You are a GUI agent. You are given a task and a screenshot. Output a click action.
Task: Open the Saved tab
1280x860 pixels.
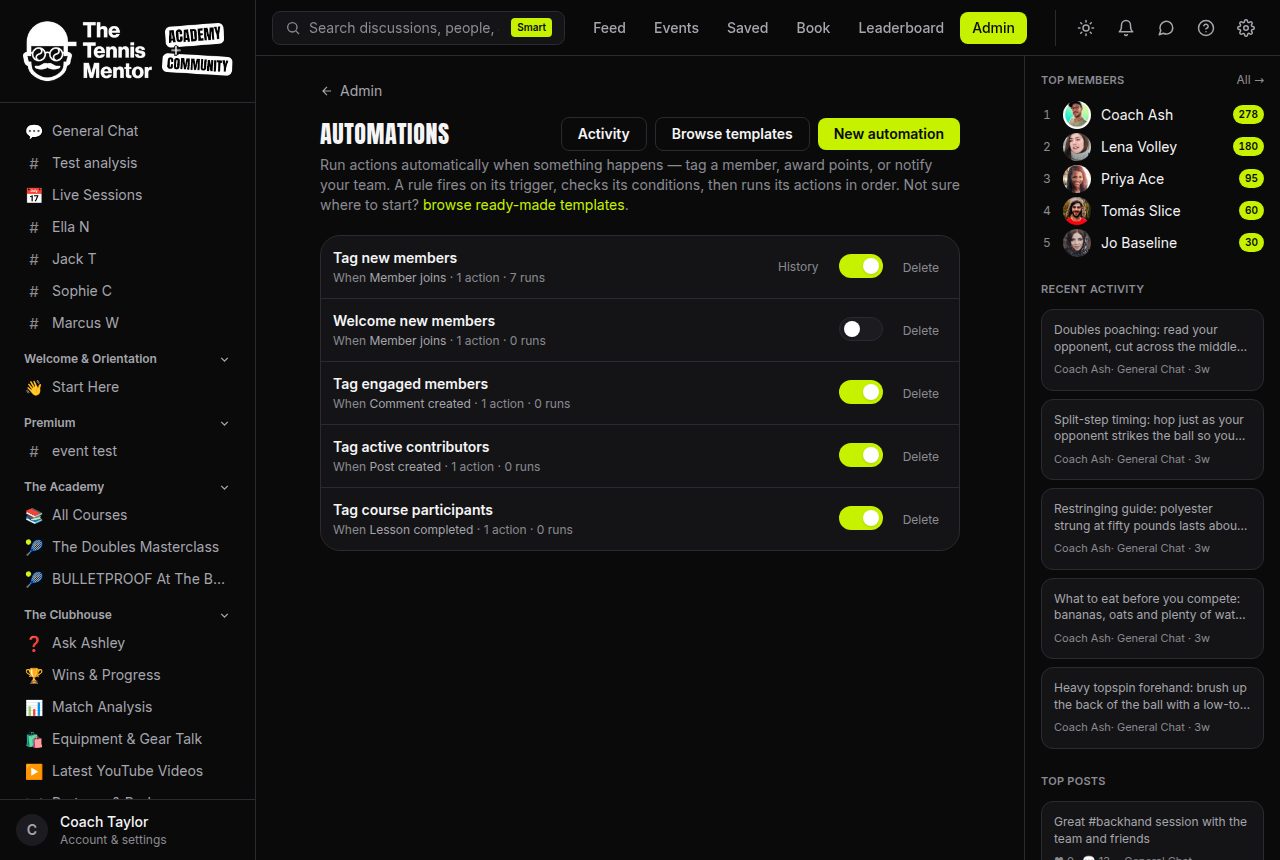(747, 28)
